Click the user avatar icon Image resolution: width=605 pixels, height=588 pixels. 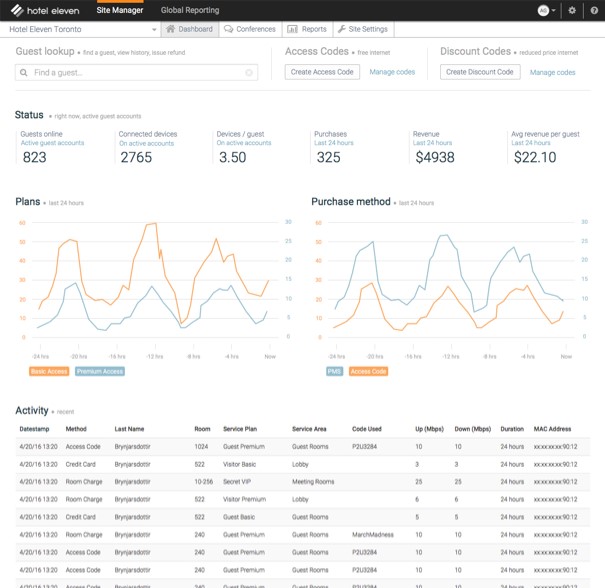pyautogui.click(x=543, y=10)
